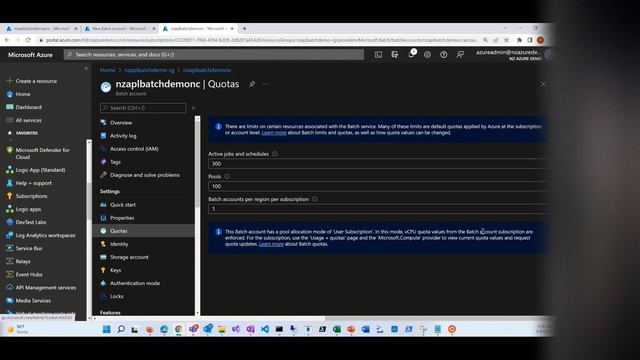Show info tooltip for Batch accounts per region

(x=315, y=199)
